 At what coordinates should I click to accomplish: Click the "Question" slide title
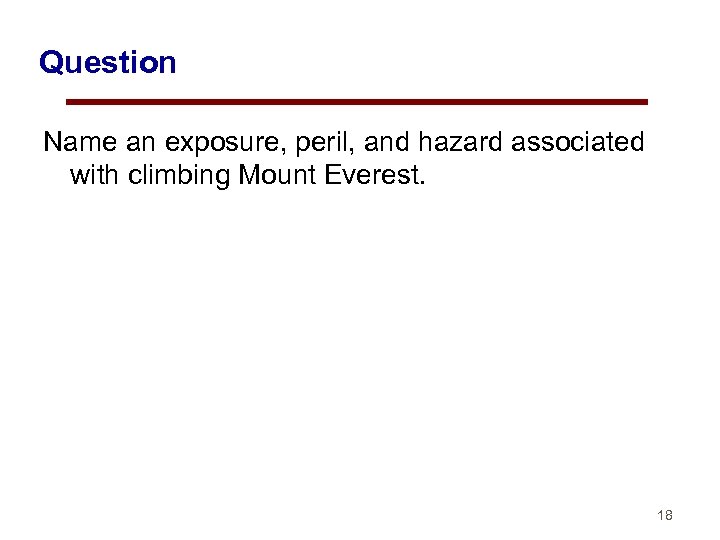click(107, 63)
